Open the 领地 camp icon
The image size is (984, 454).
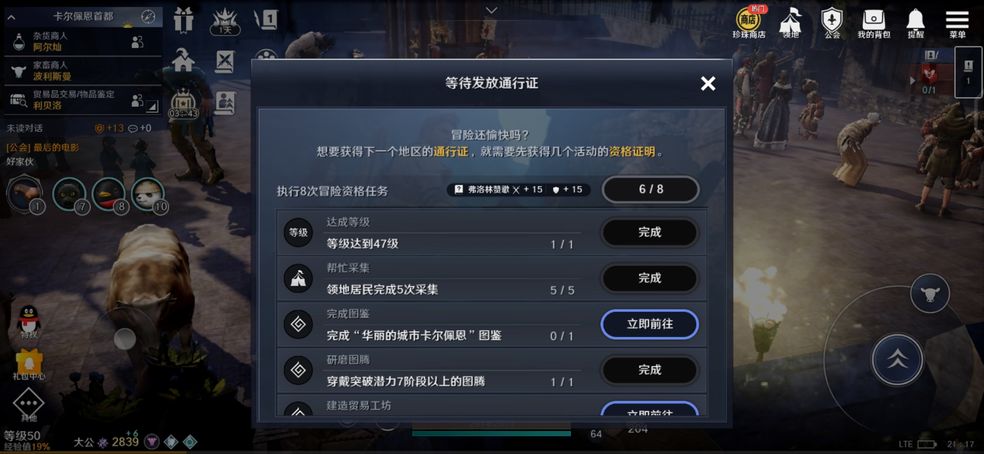pyautogui.click(x=791, y=23)
